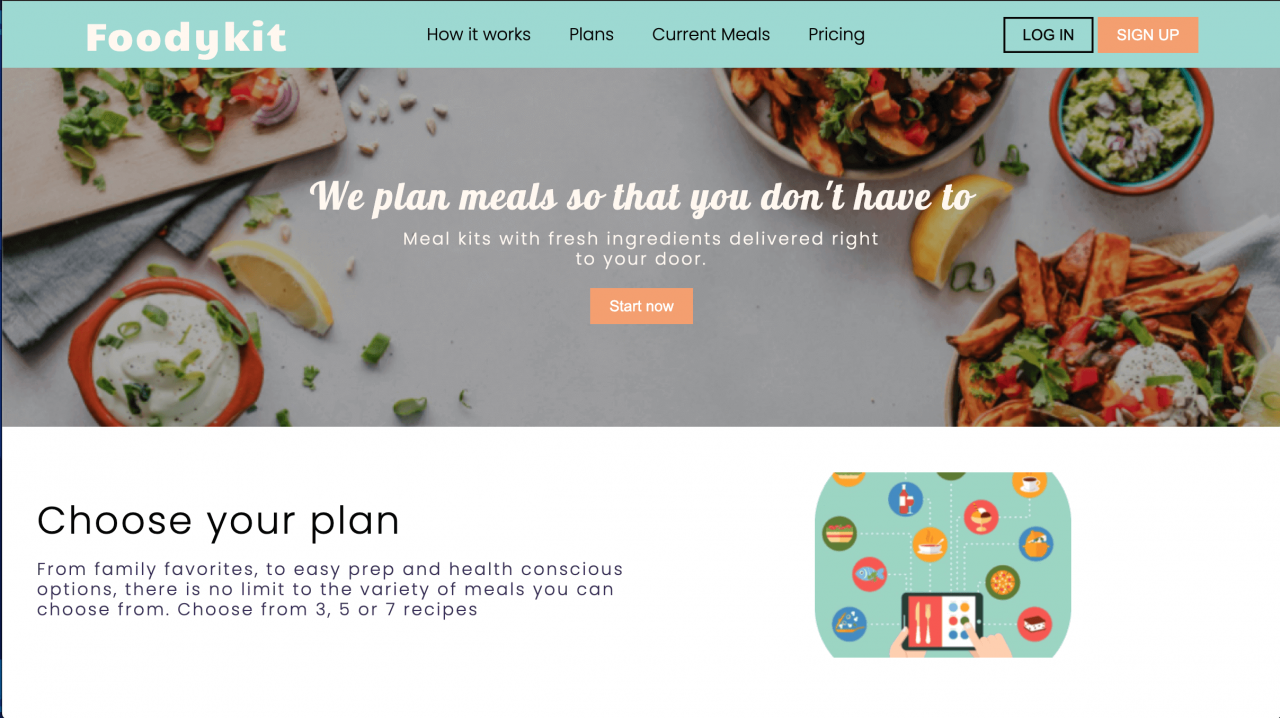
Task: Click the pizza icon in illustration
Action: [x=1002, y=582]
